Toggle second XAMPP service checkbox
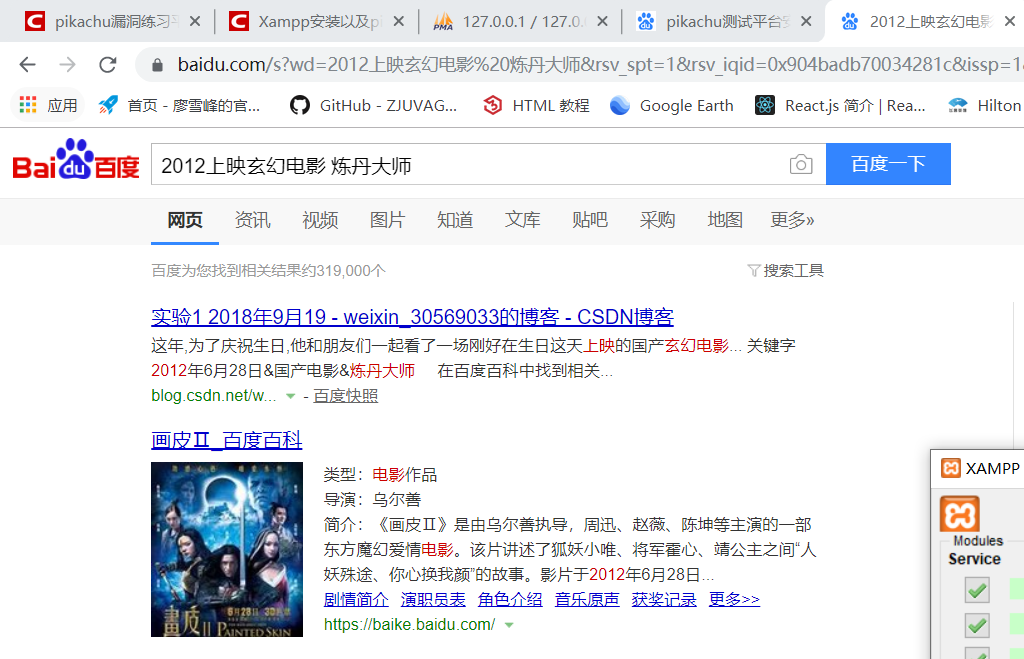This screenshot has height=659, width=1024. click(977, 625)
